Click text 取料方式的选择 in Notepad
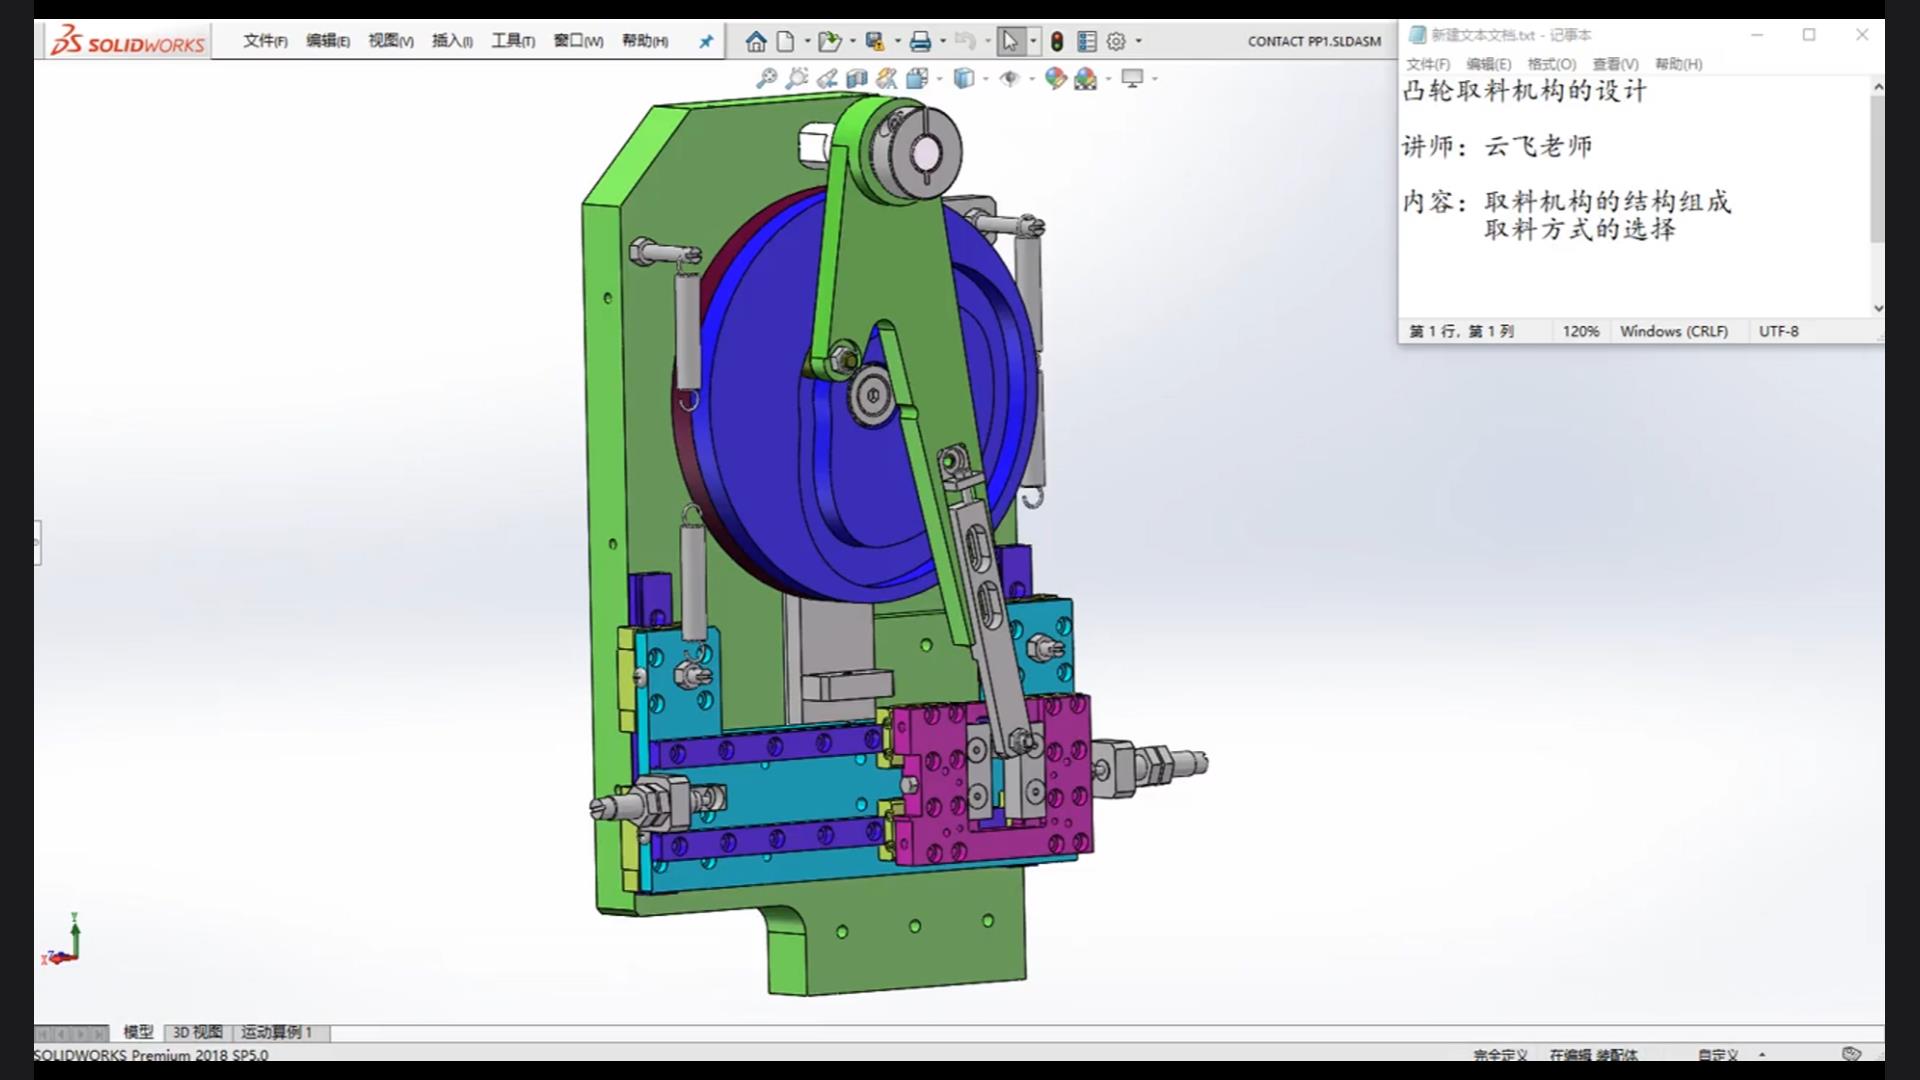This screenshot has height=1080, width=1920. 1580,229
